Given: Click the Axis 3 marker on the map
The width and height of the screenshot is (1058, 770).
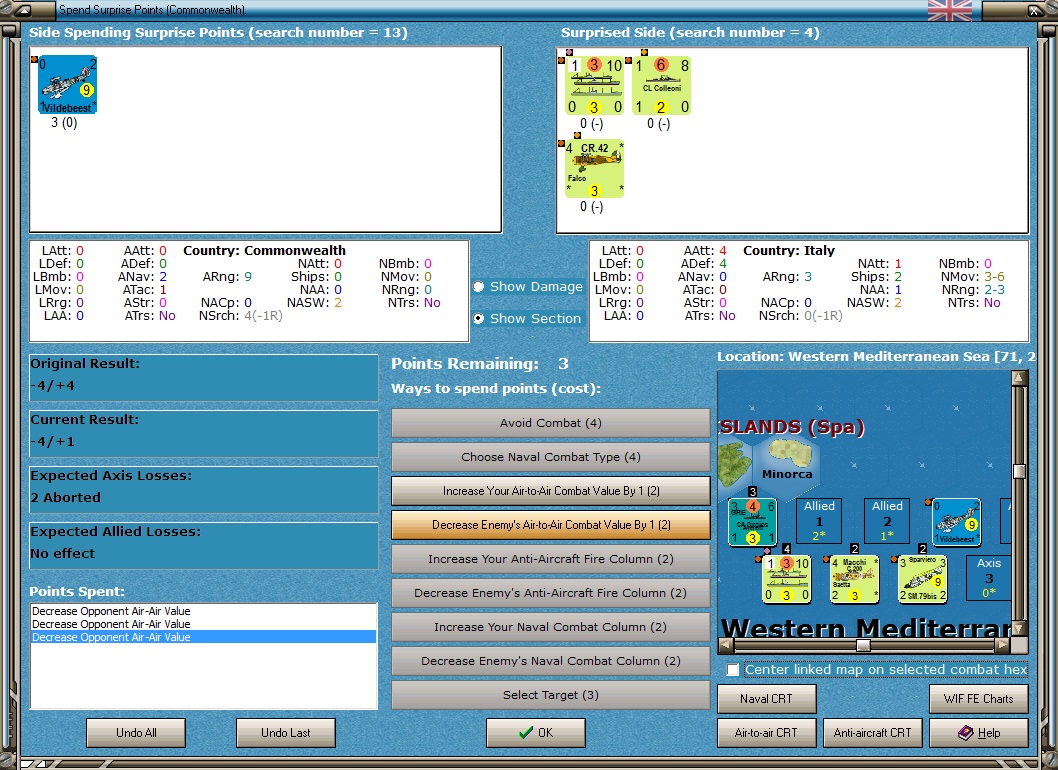Looking at the screenshot, I should 989,578.
